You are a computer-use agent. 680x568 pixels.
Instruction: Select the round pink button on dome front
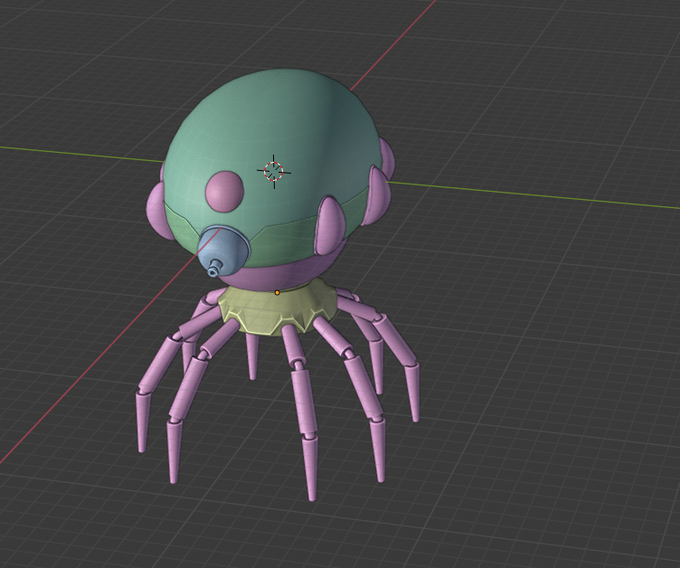[224, 191]
